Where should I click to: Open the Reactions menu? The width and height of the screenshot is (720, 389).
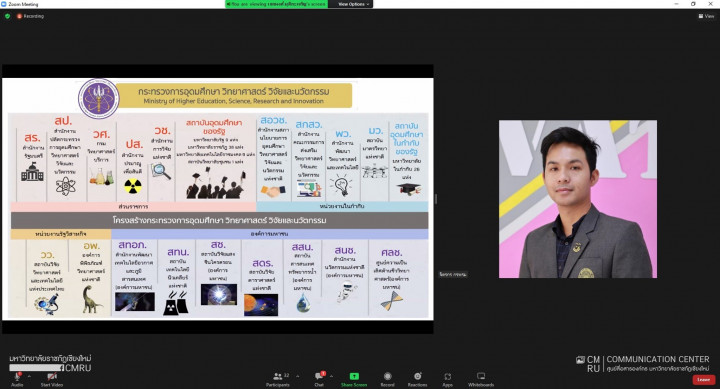417,379
